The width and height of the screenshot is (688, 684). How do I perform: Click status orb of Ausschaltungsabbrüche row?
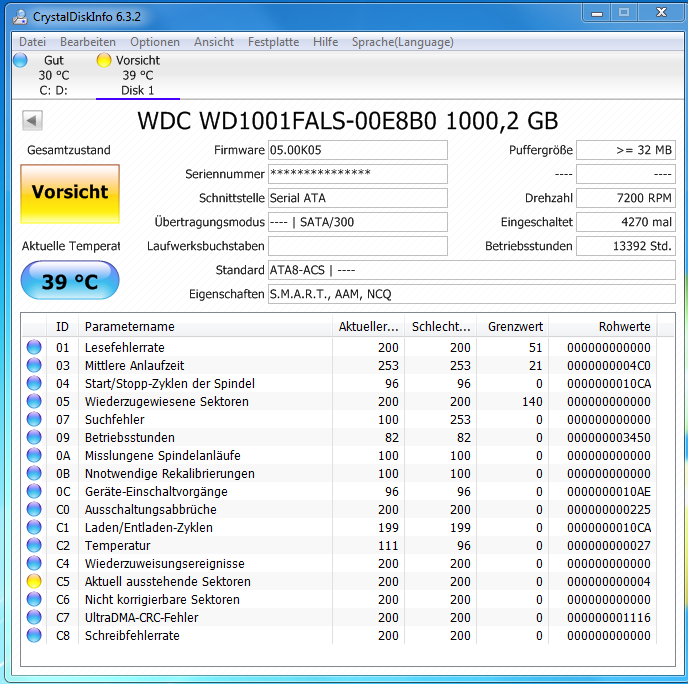[34, 509]
